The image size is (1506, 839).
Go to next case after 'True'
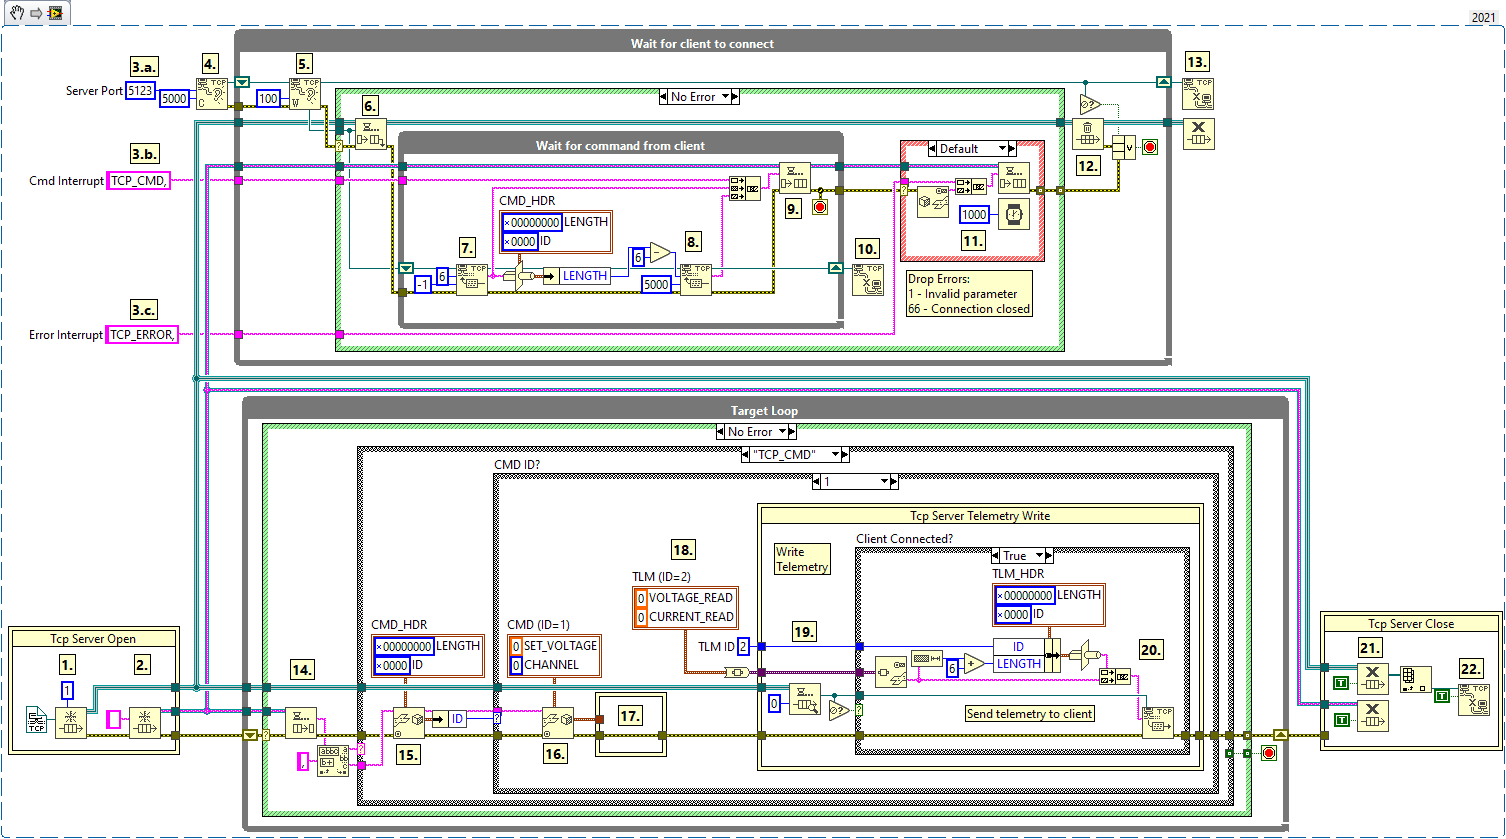coord(1047,556)
